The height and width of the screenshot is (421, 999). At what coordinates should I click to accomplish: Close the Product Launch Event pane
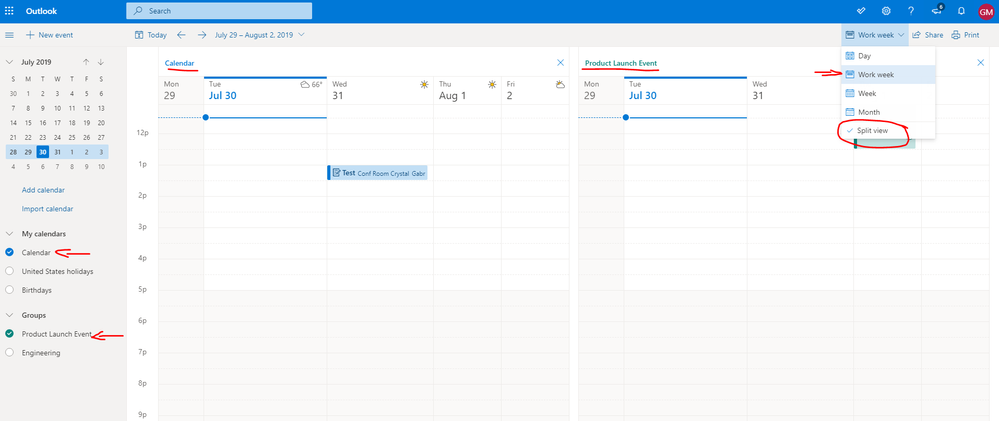coord(981,62)
